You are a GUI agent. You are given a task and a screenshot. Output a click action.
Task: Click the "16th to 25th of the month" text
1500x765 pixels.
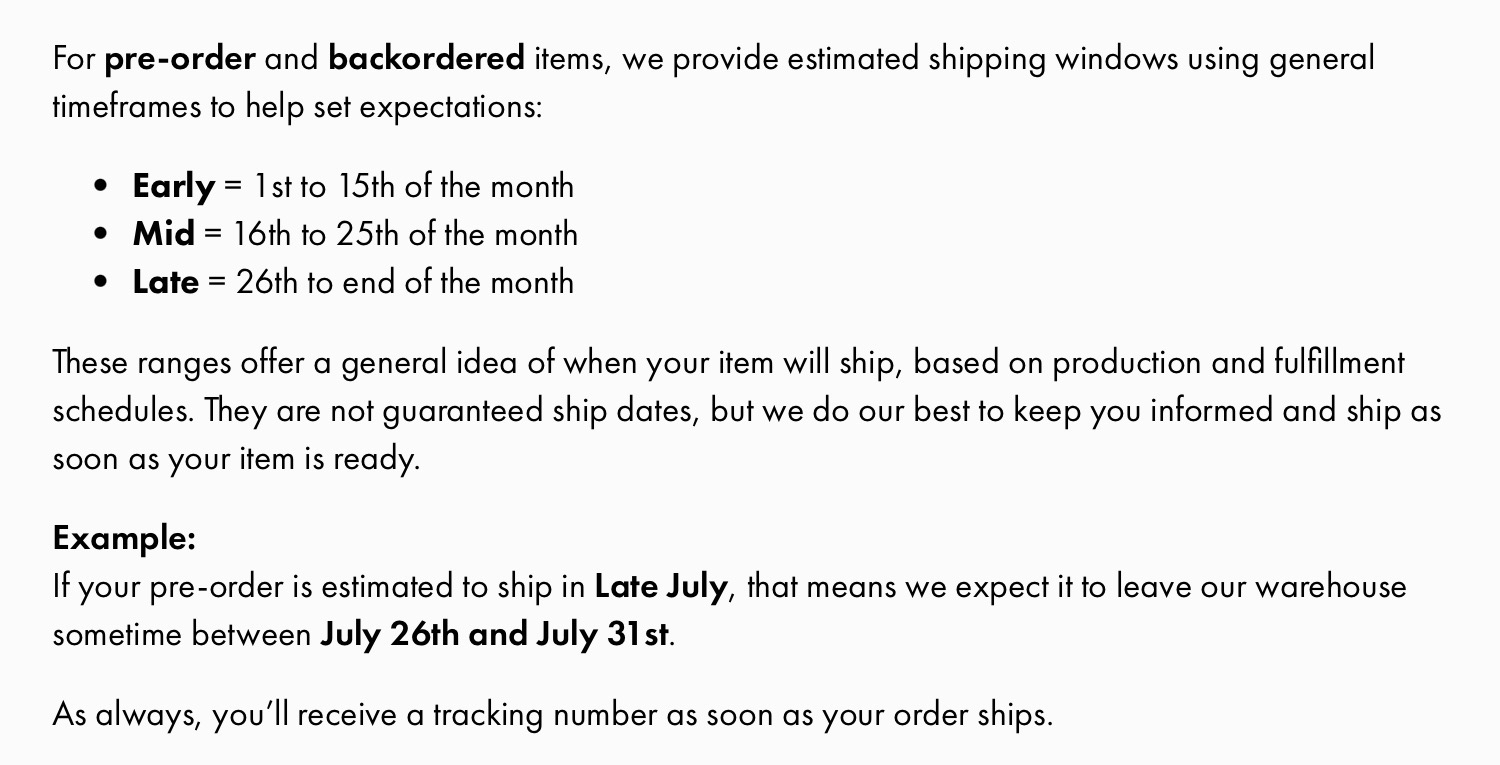tap(405, 234)
